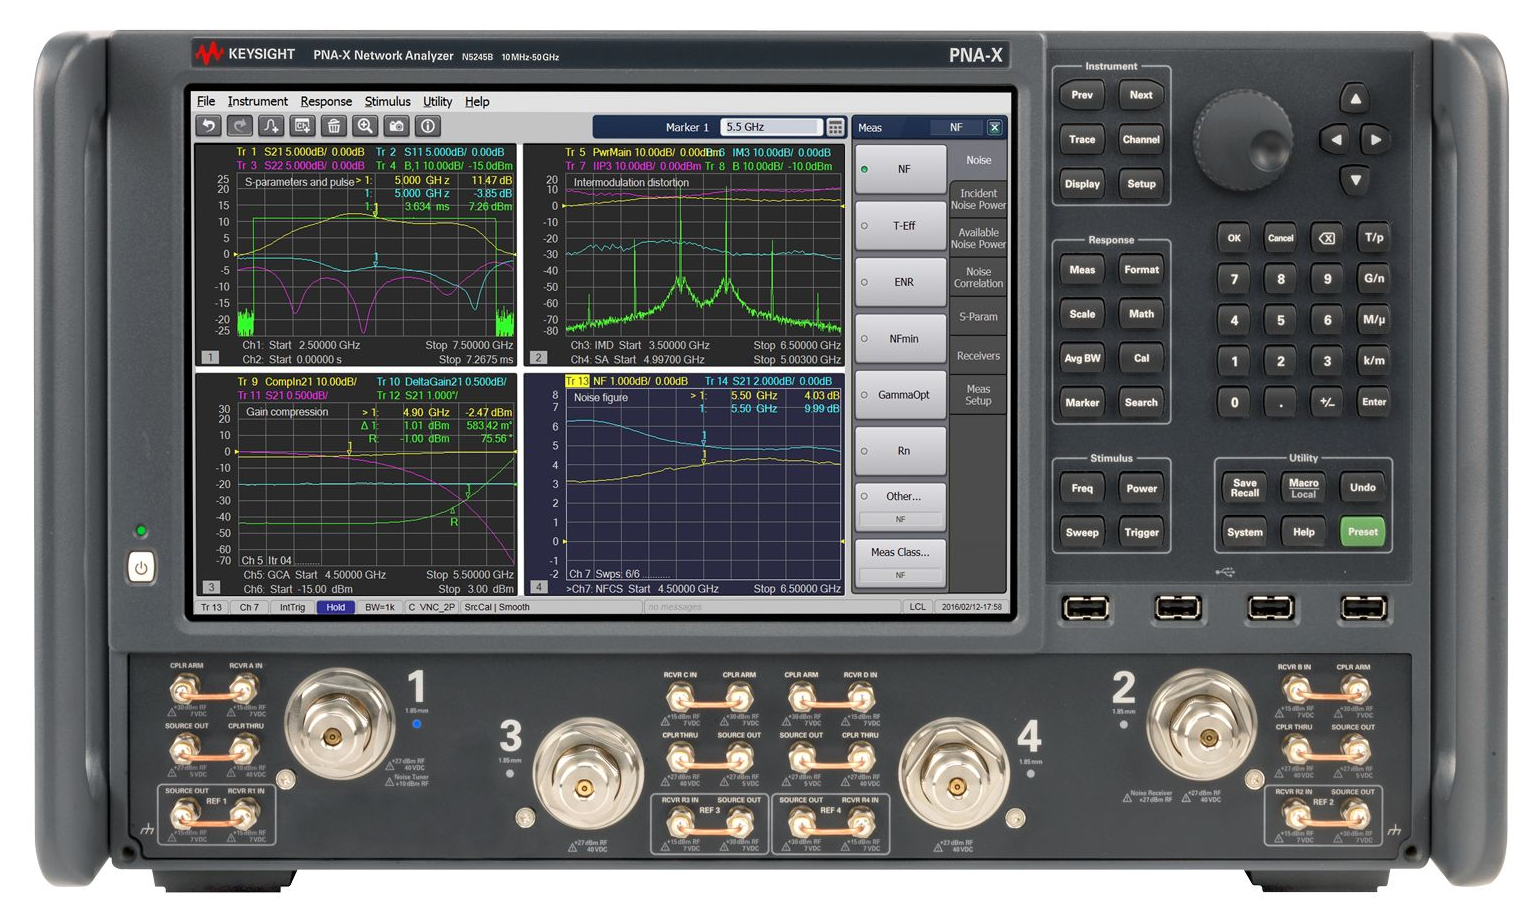
Task: Click the new channel window icon in the toolbar
Action: point(302,126)
